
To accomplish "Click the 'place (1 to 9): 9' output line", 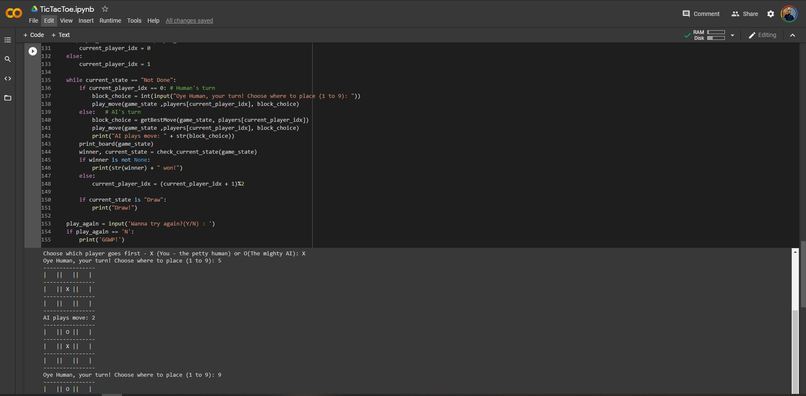I will tap(132, 375).
